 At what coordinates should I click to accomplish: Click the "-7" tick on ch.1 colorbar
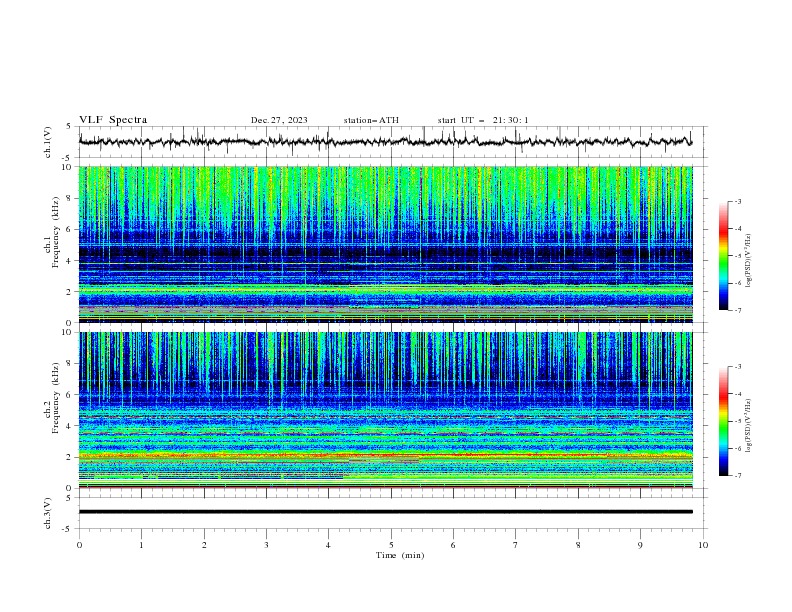(737, 311)
